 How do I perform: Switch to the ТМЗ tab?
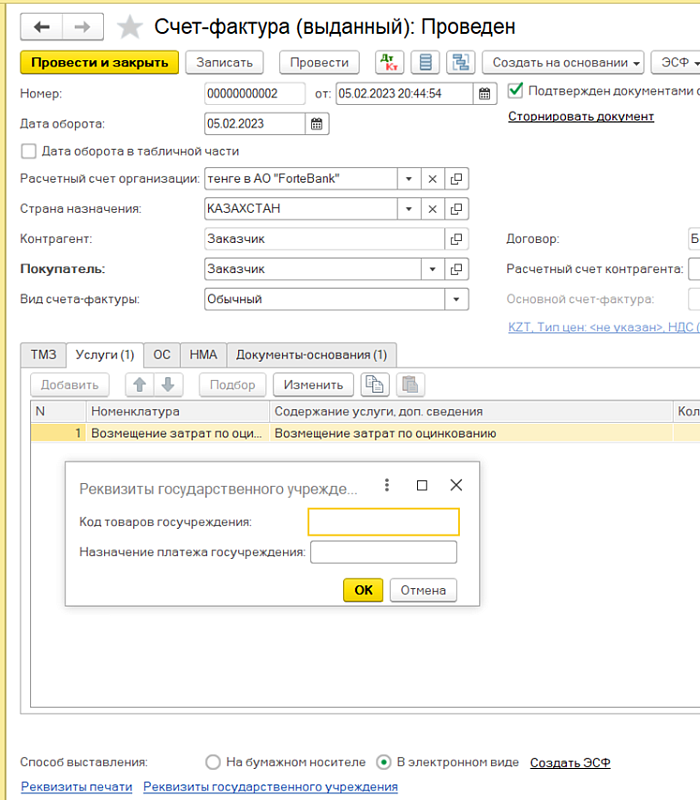pyautogui.click(x=43, y=355)
